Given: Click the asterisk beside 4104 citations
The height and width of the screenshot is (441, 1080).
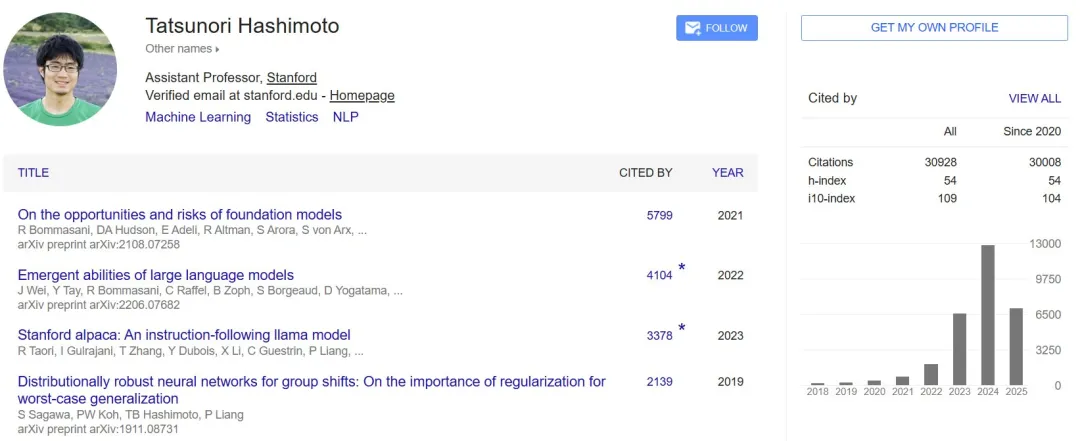Looking at the screenshot, I should point(682,268).
